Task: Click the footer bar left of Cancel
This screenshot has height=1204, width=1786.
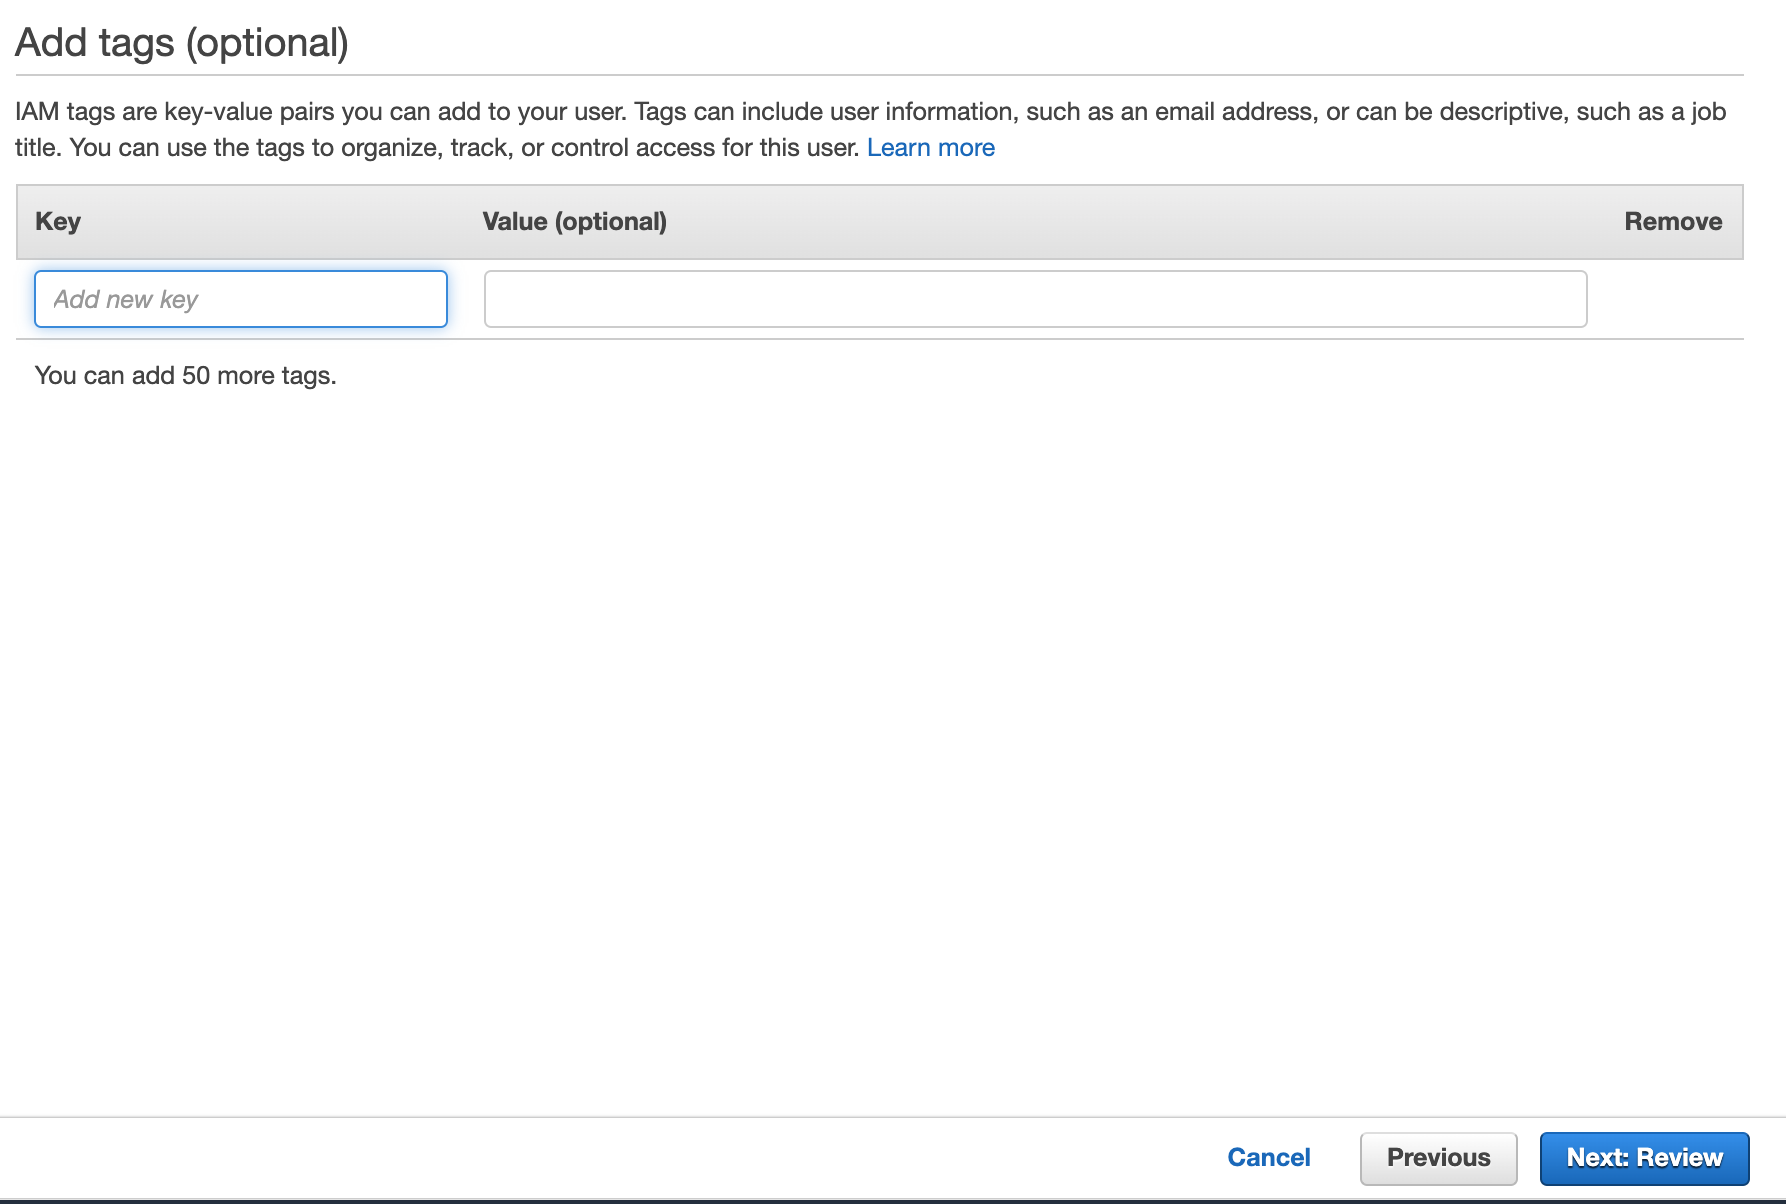Action: click(x=600, y=1158)
